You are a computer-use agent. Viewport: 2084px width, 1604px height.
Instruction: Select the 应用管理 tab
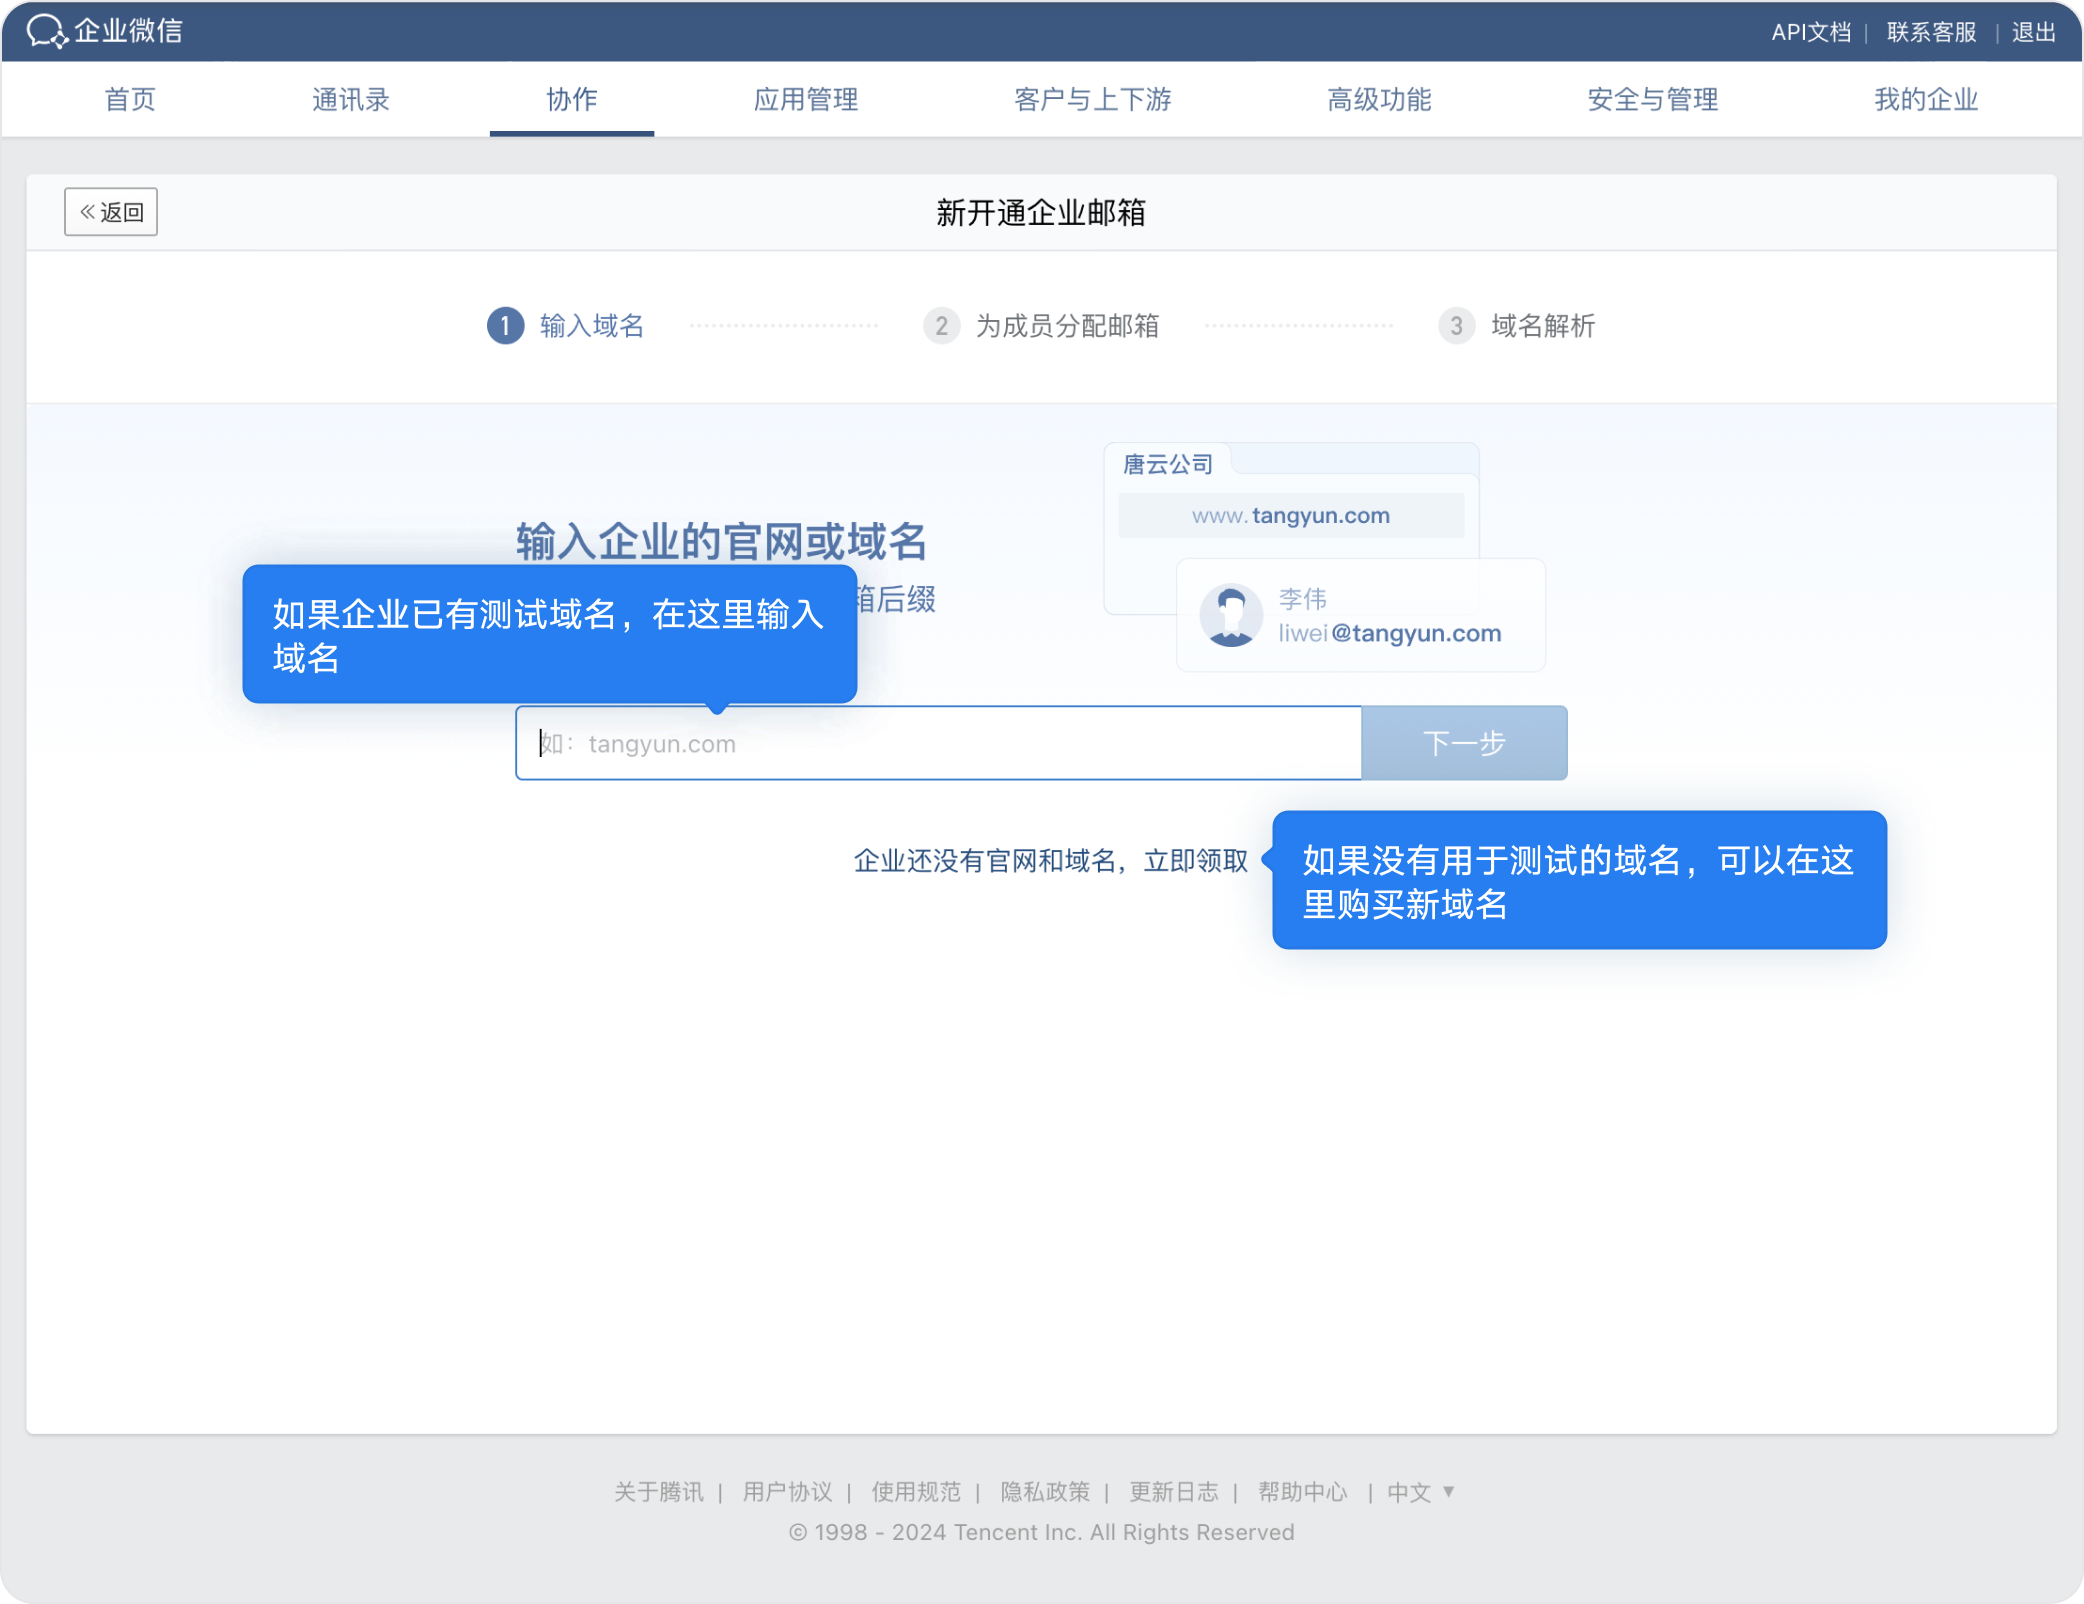pos(806,99)
